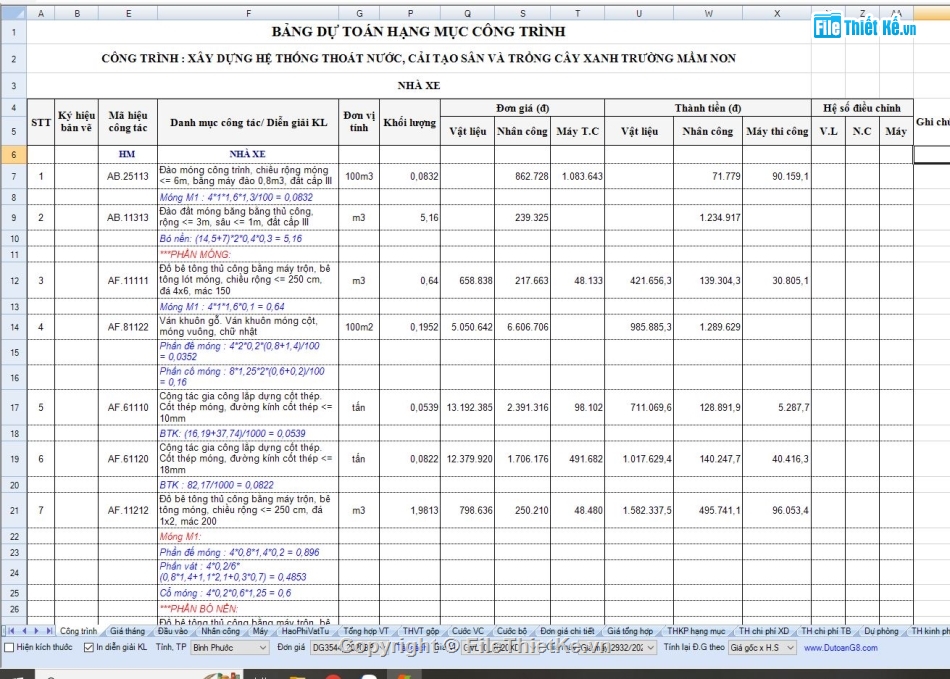Click the material total '1.582.337,5'
The height and width of the screenshot is (679, 950).
639,511
